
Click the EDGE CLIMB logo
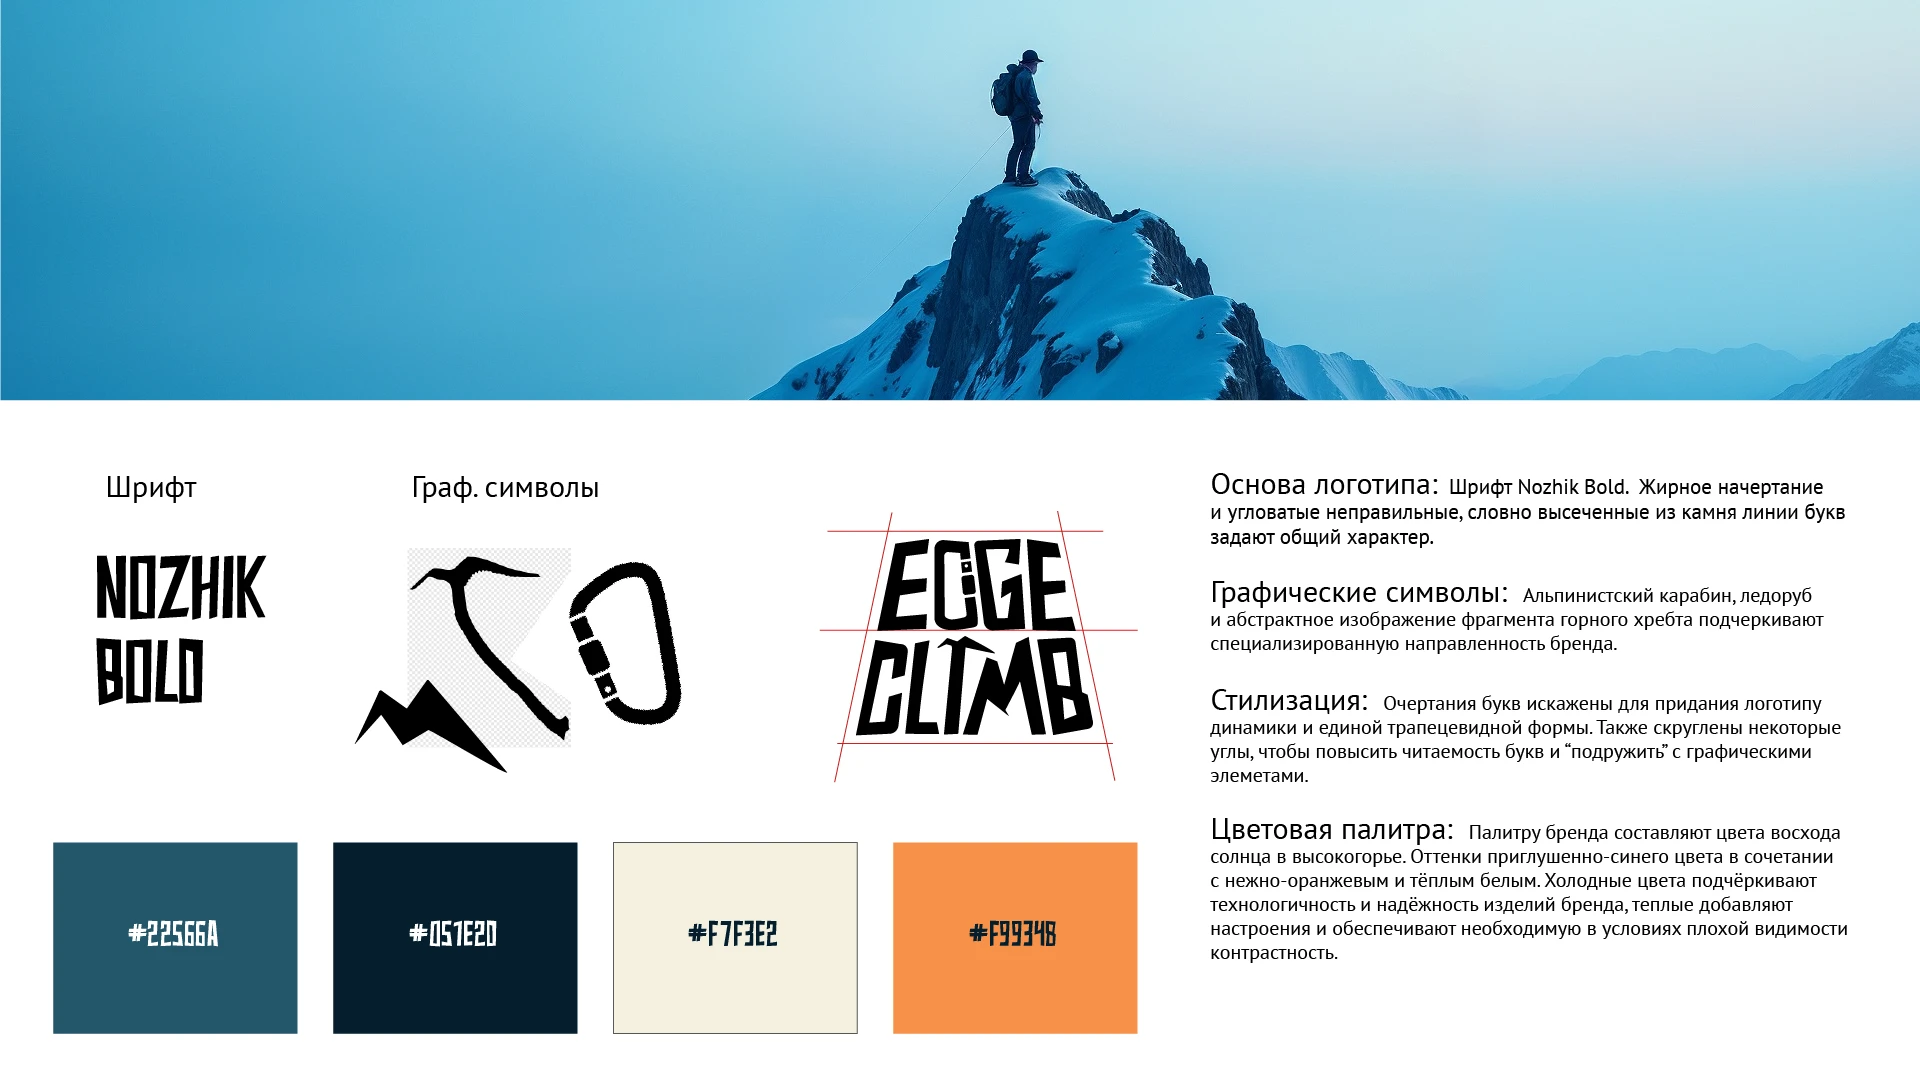pyautogui.click(x=975, y=637)
